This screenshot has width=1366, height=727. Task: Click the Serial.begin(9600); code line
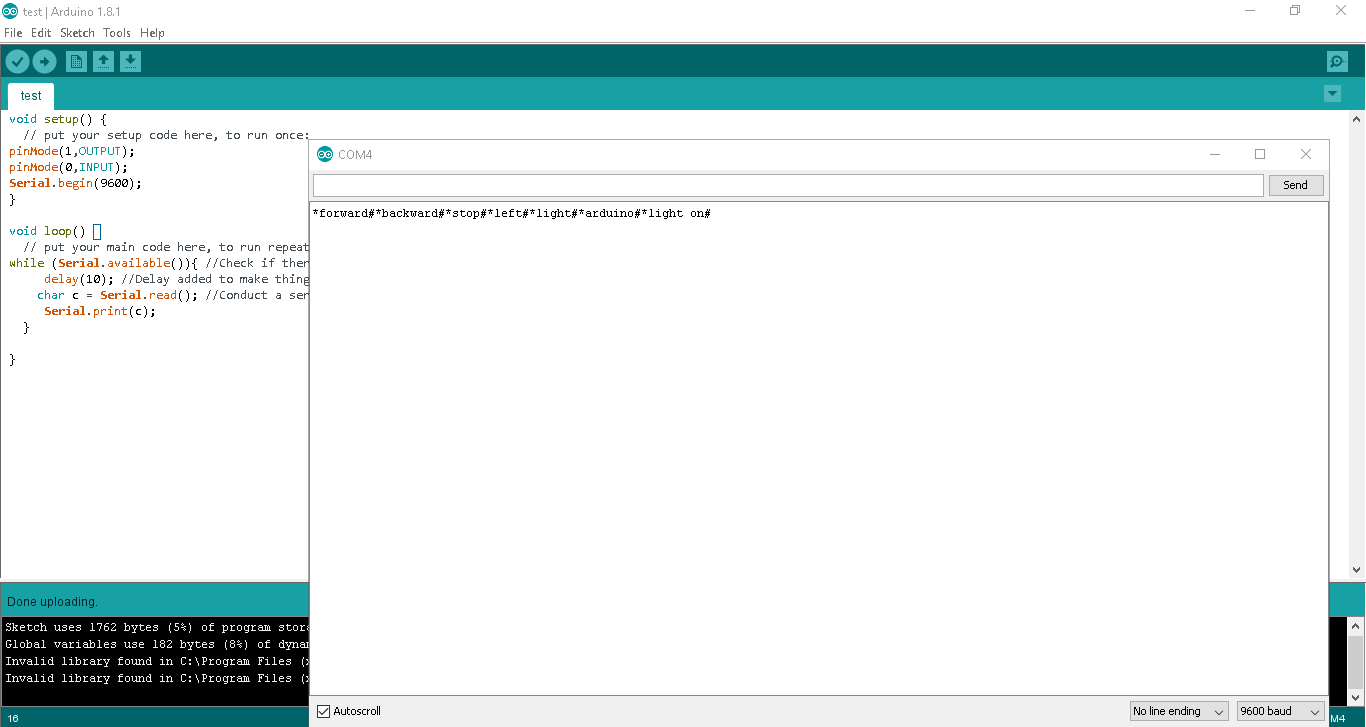(75, 183)
